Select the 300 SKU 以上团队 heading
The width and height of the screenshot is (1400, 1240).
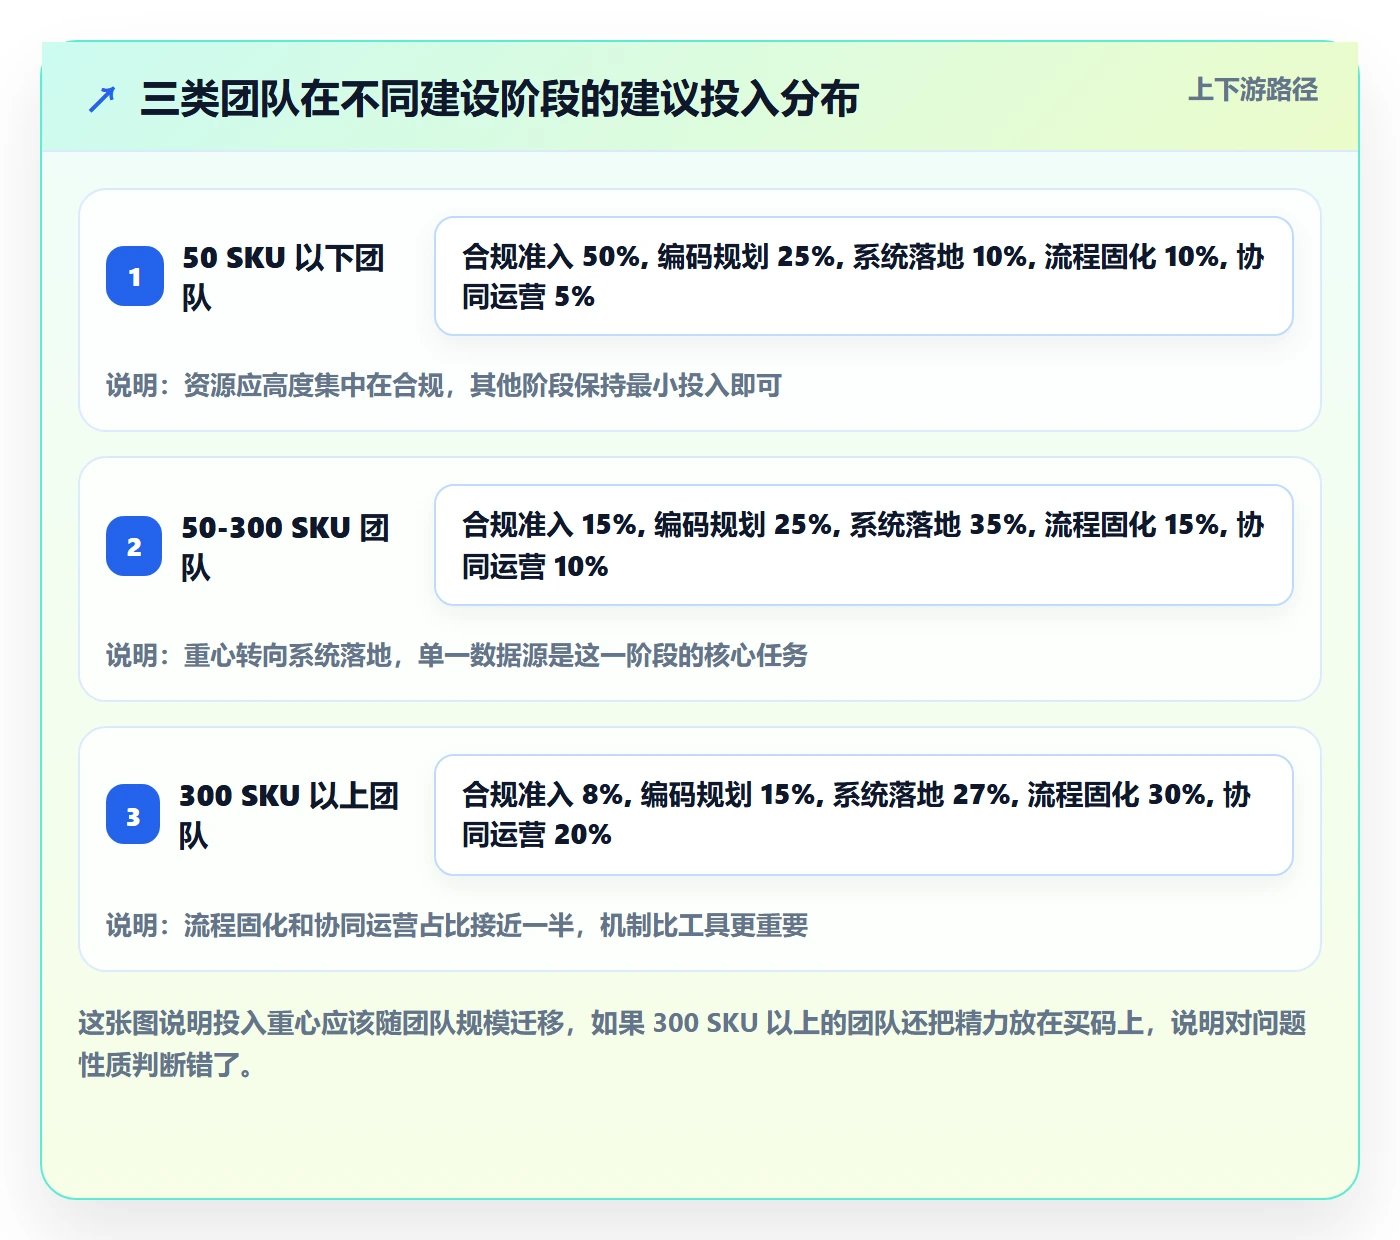(x=289, y=815)
